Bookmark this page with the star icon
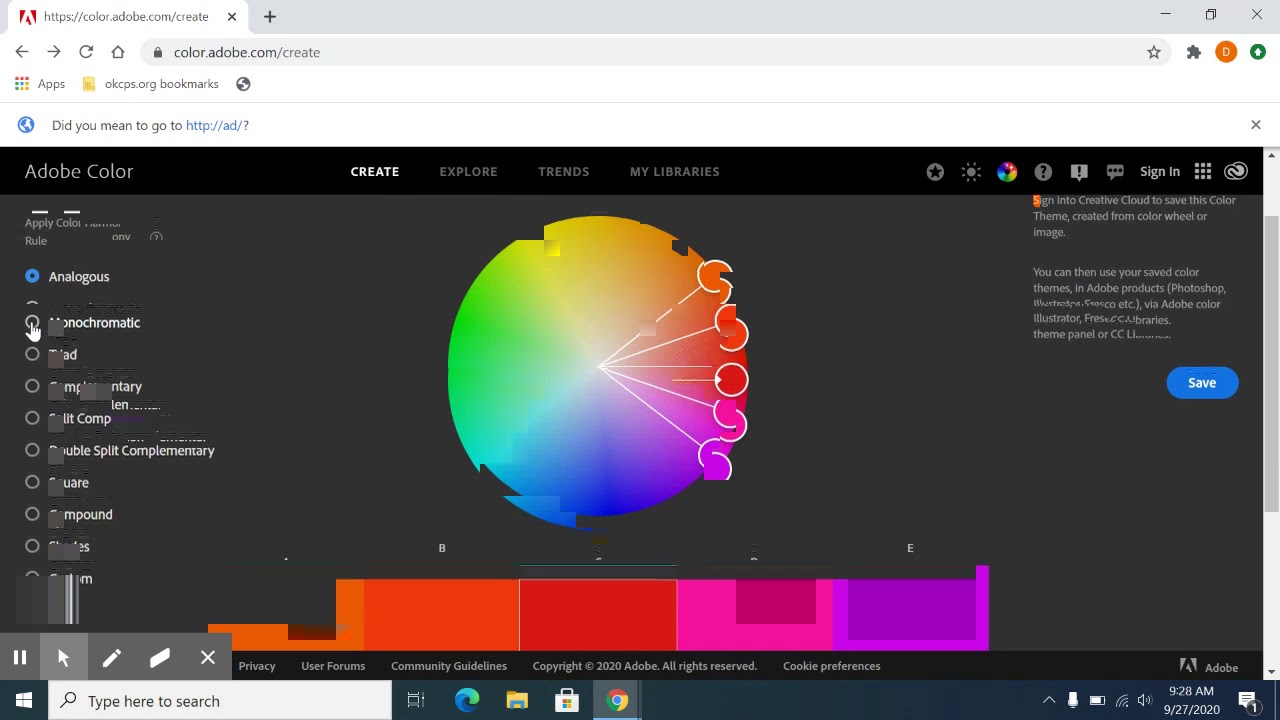Screen dimensions: 1280x720 (x=1154, y=52)
